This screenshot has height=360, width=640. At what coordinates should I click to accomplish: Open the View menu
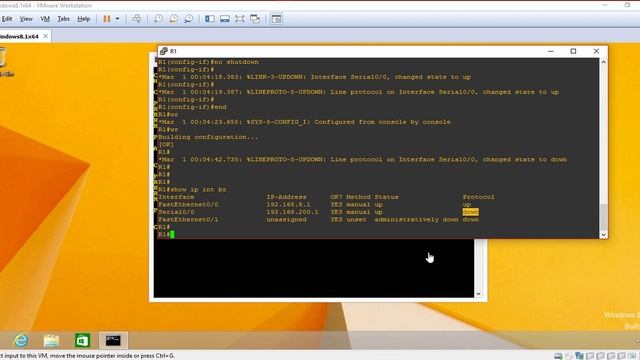click(26, 19)
